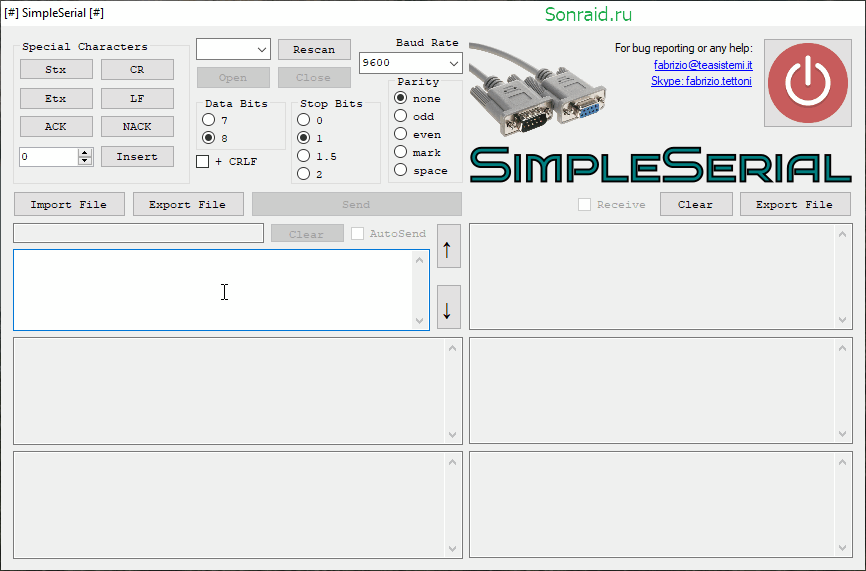Click top receive box scroll down arrow
Viewport: 866px width, 571px height.
click(x=842, y=319)
